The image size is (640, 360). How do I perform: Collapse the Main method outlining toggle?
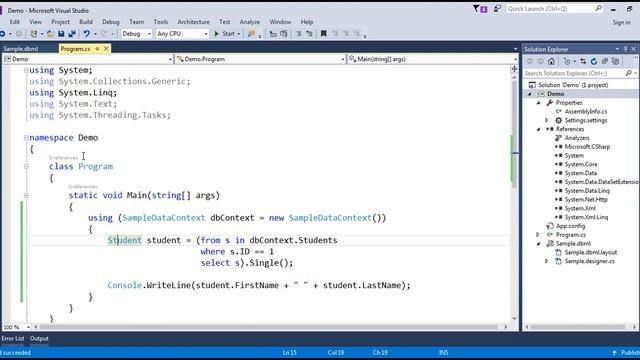point(26,196)
